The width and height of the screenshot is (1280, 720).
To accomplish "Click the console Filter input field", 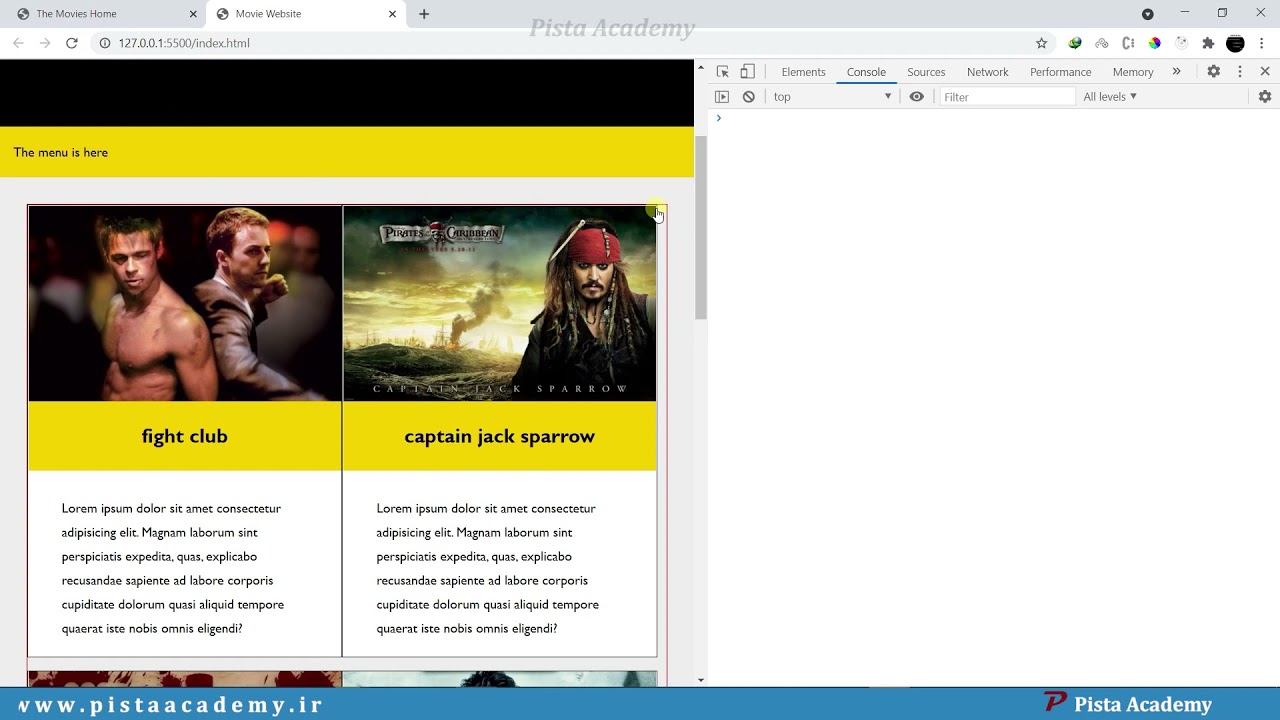I will click(x=1007, y=97).
